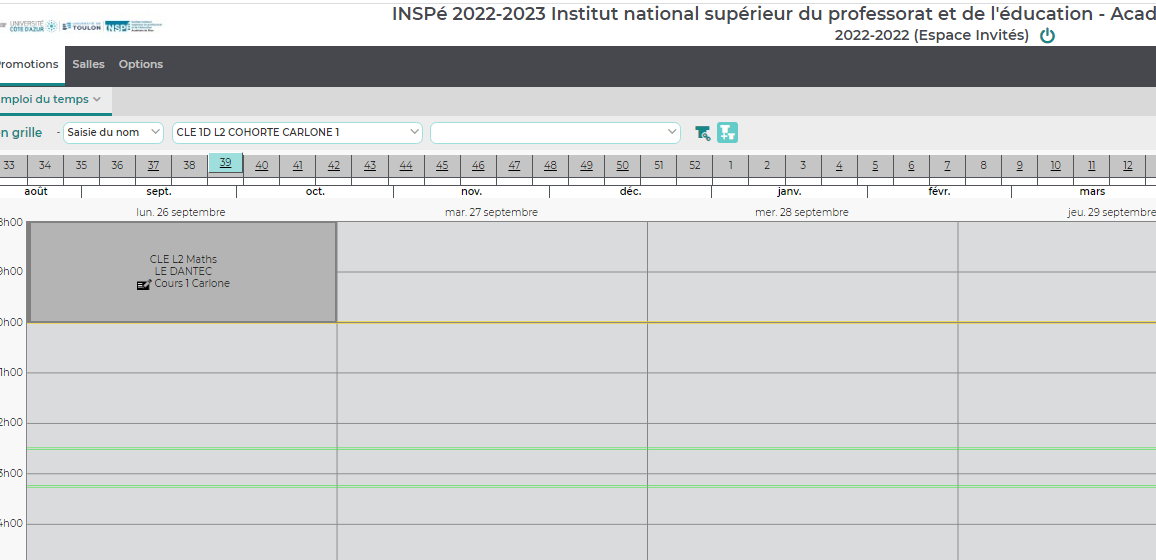Select week 6 in the week bar
The height and width of the screenshot is (560, 1156).
[912, 165]
